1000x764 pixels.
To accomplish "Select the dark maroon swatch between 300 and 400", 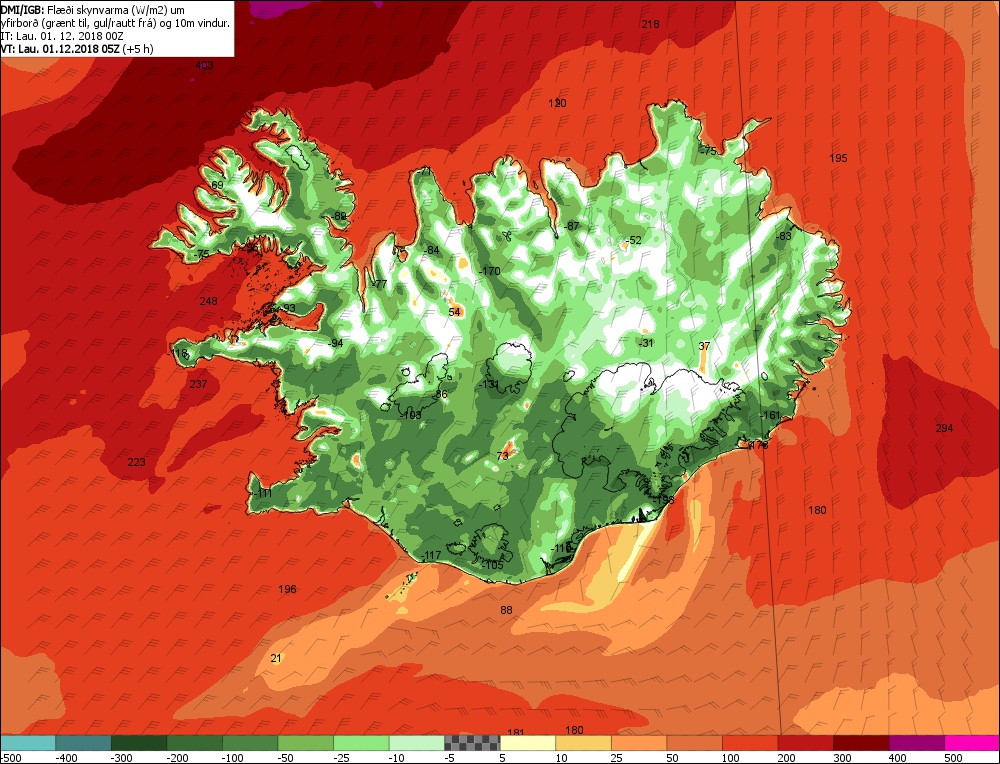I will click(x=861, y=743).
